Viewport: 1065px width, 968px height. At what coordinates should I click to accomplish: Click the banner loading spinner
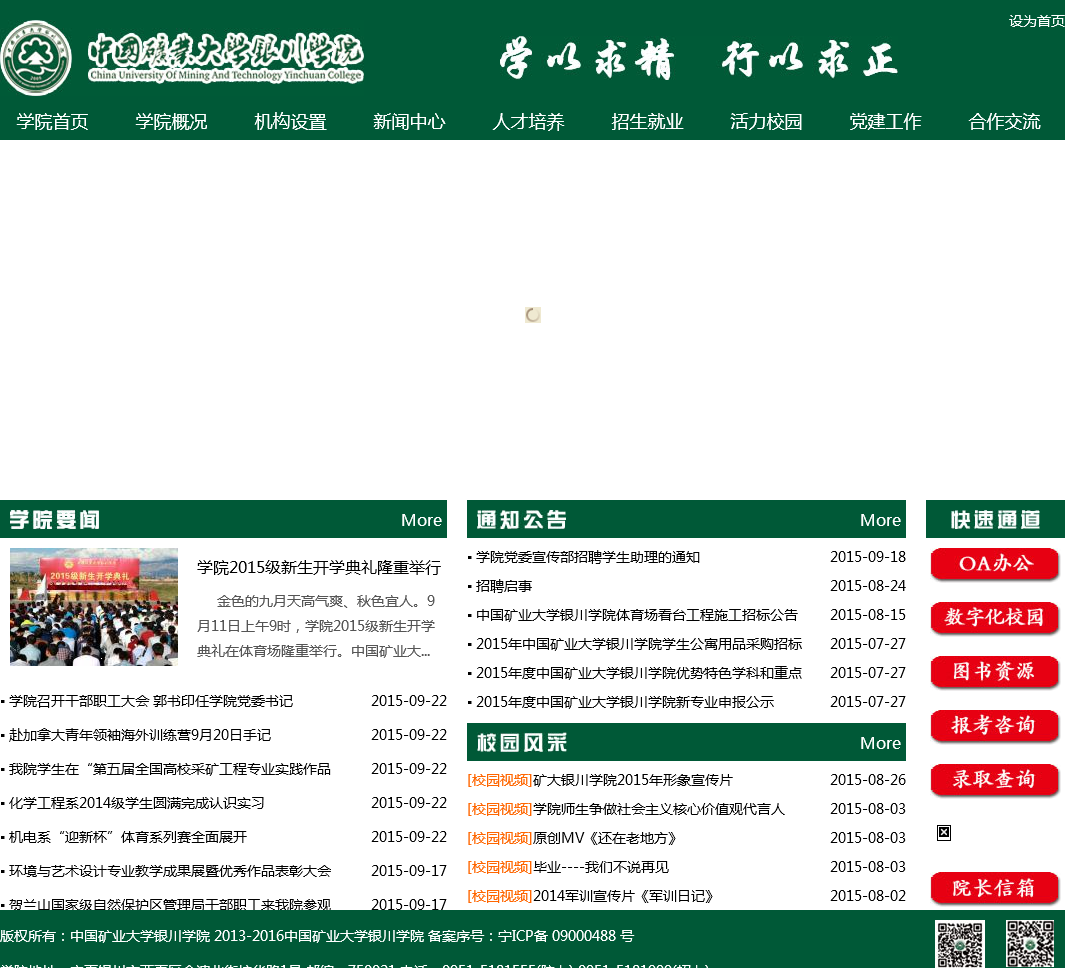click(x=533, y=315)
